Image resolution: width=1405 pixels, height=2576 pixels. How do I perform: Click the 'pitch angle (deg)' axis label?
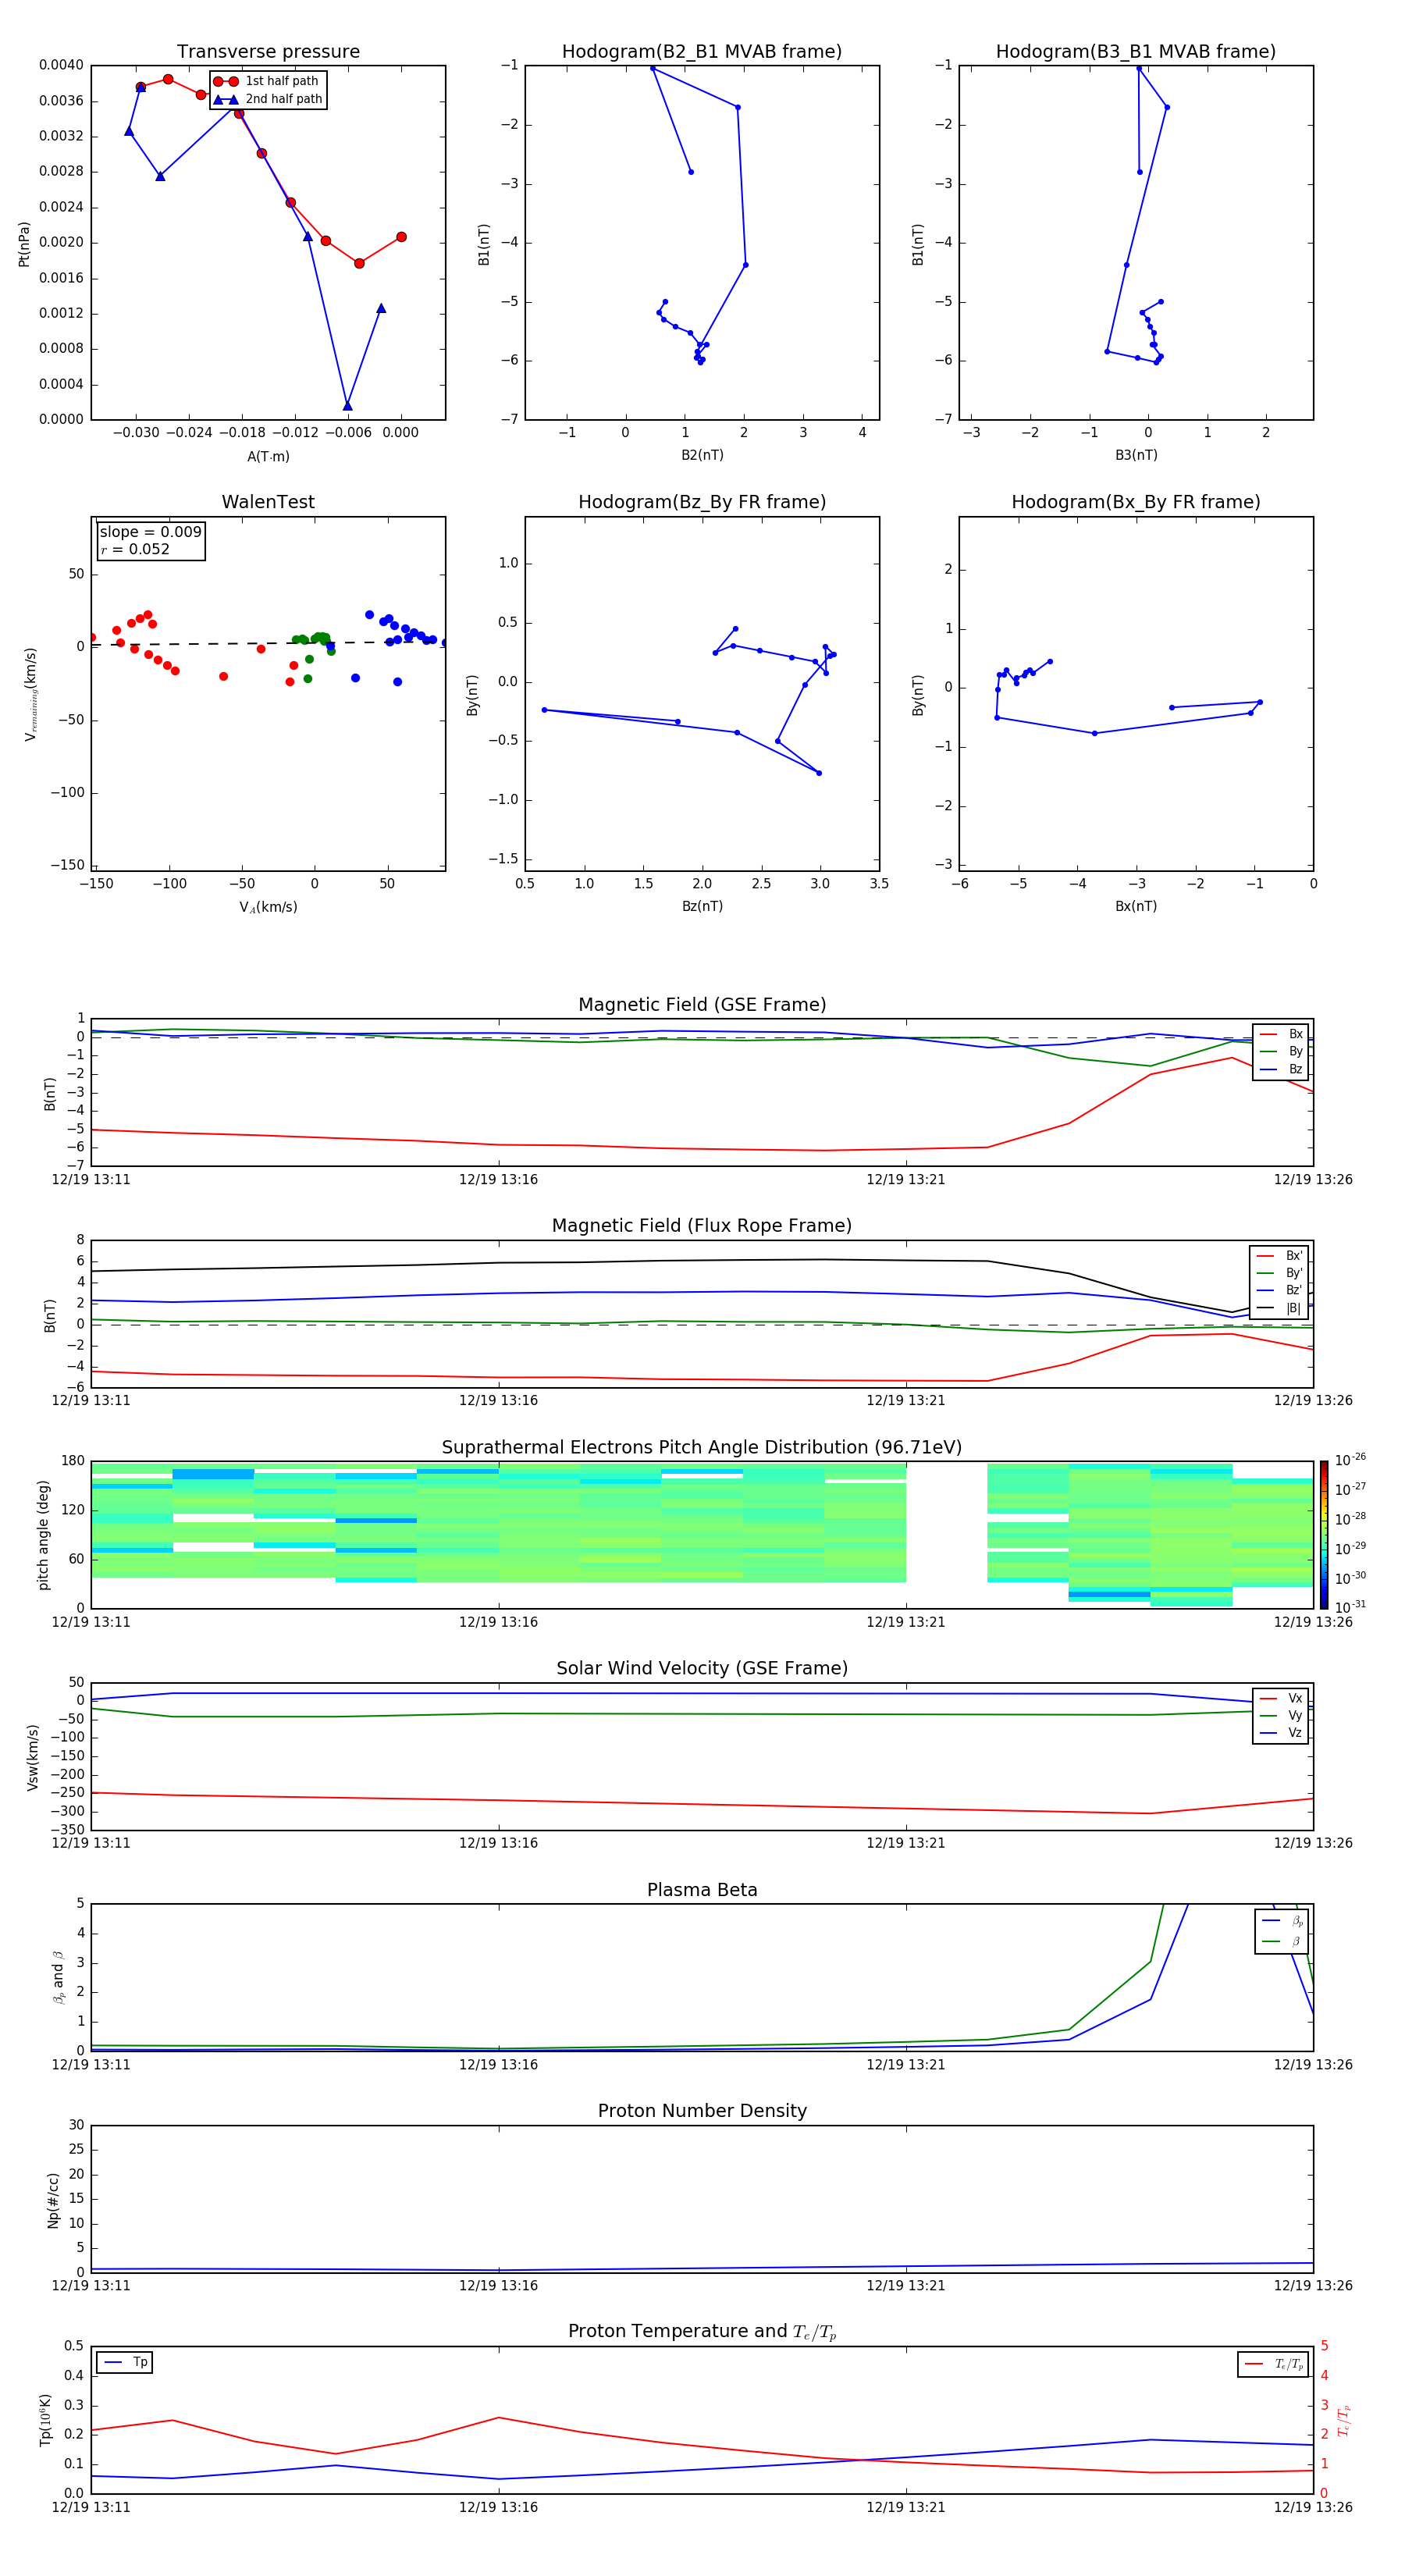[43, 1535]
